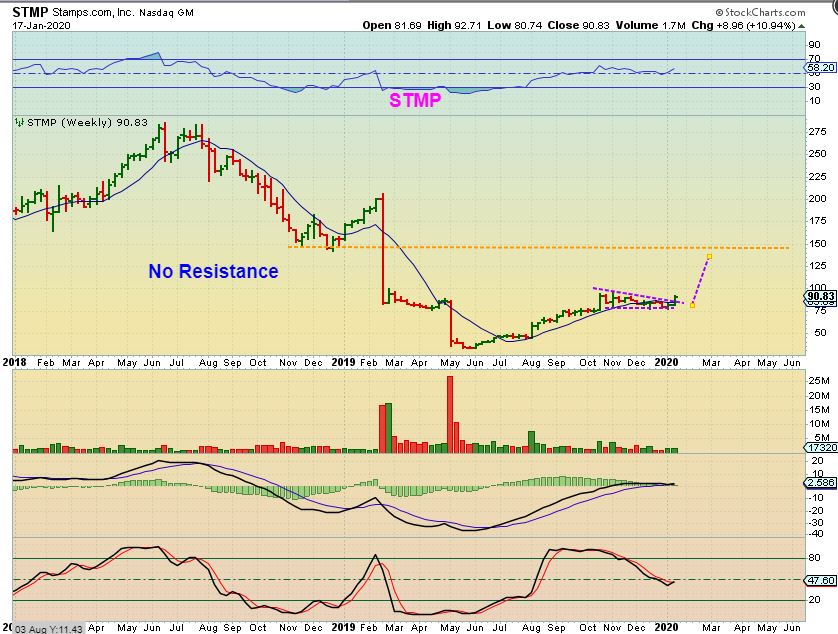
Task: Click the Stamps.com, Inc. company name
Action: pyautogui.click(x=94, y=12)
